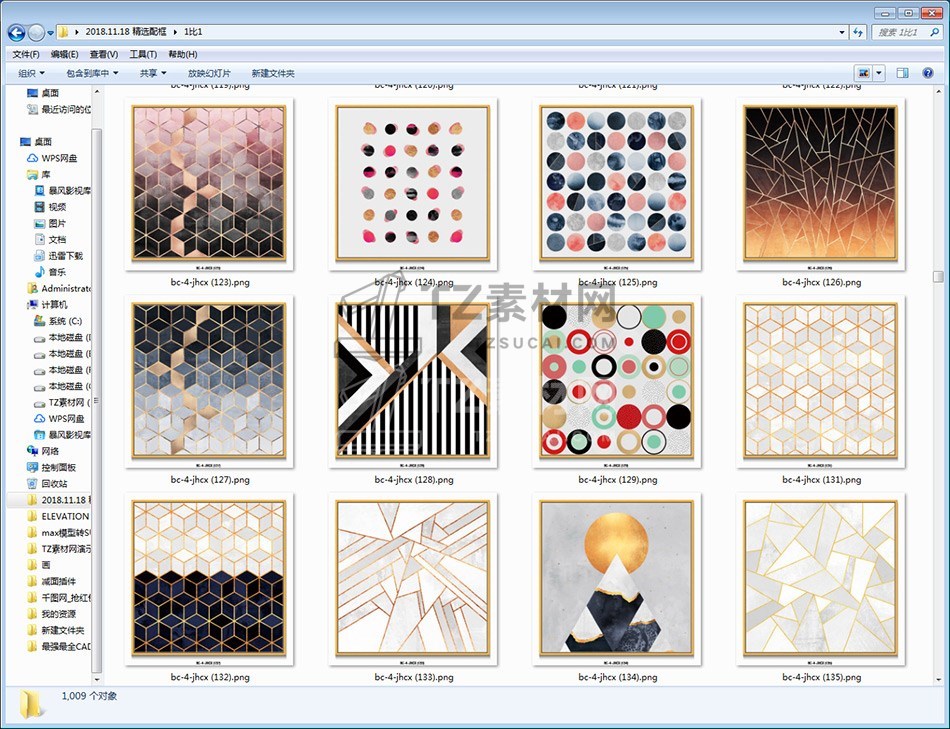Viewport: 950px width, 729px height.
Task: Select thumbnail bc-4-jhcx (134).png
Action: point(617,577)
